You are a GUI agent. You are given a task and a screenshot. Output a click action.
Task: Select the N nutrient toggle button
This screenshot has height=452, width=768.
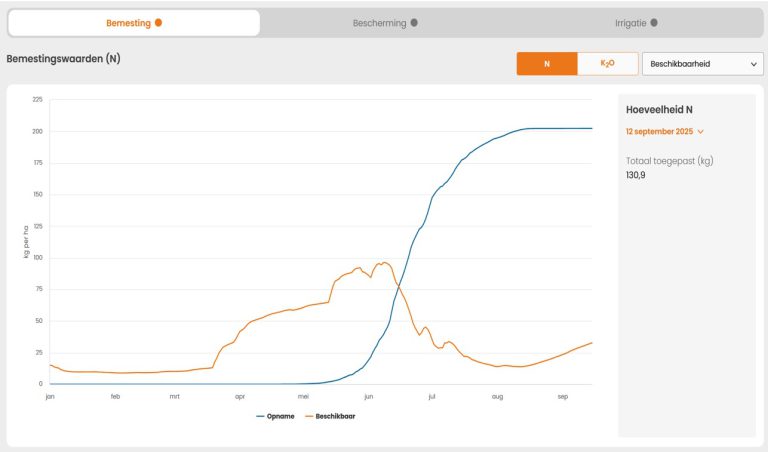coord(546,64)
